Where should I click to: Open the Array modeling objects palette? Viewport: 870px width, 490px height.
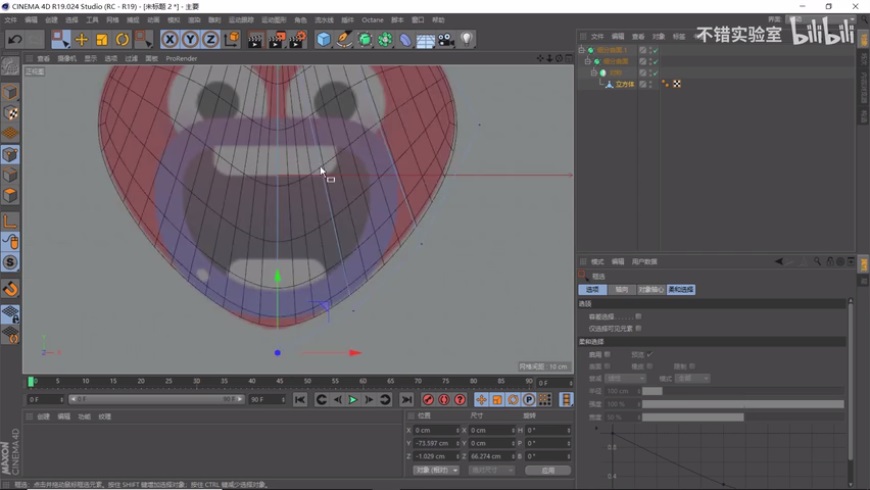click(x=385, y=39)
